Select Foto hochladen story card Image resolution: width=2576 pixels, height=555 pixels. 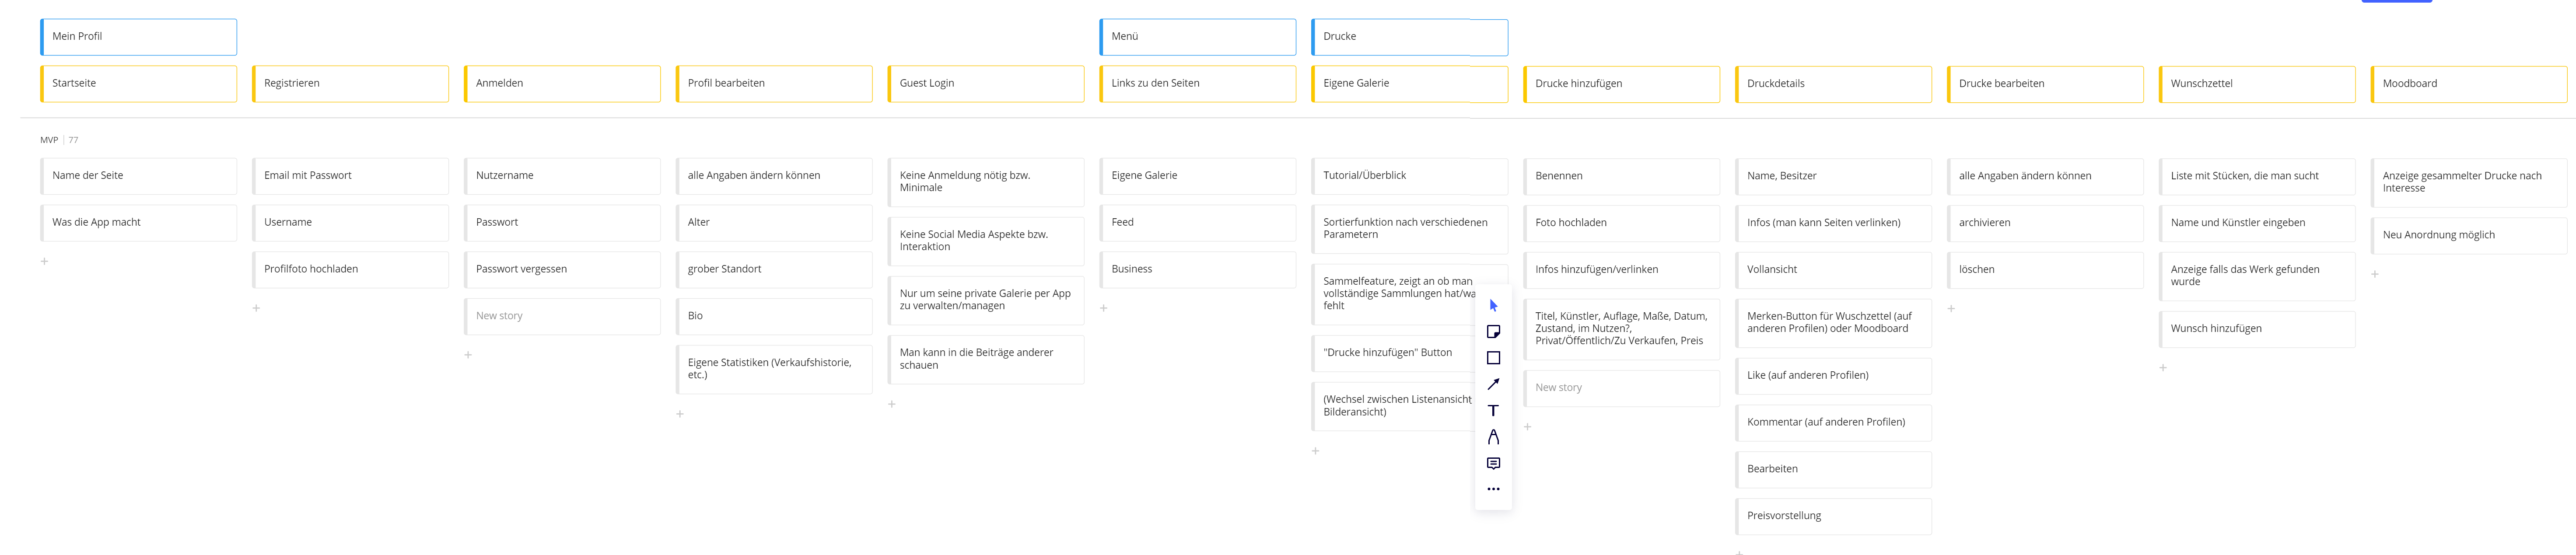1621,223
